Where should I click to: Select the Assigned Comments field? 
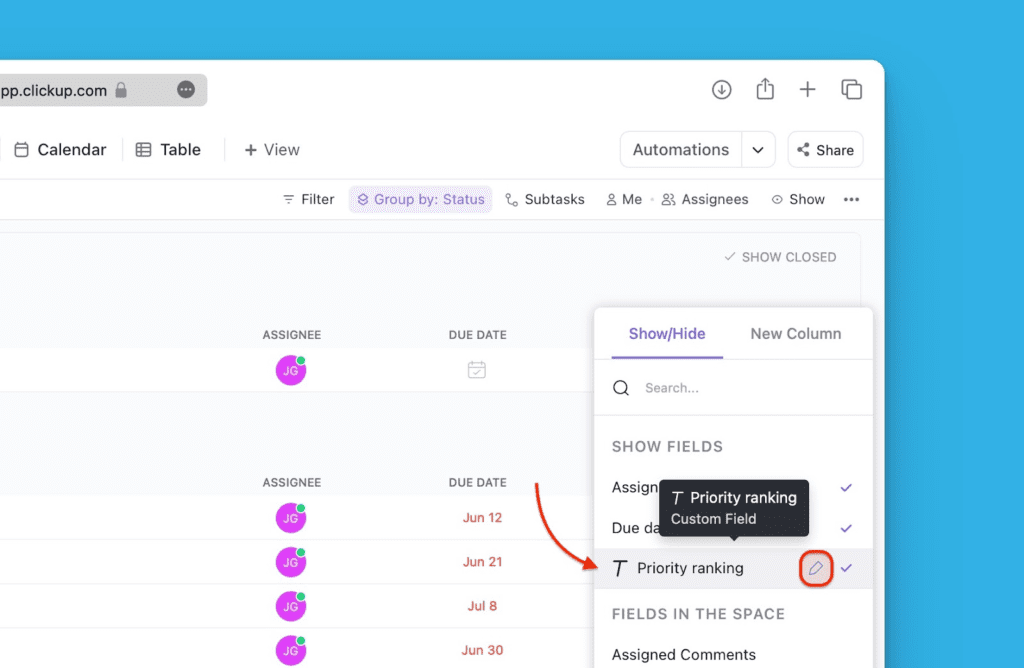(x=684, y=655)
